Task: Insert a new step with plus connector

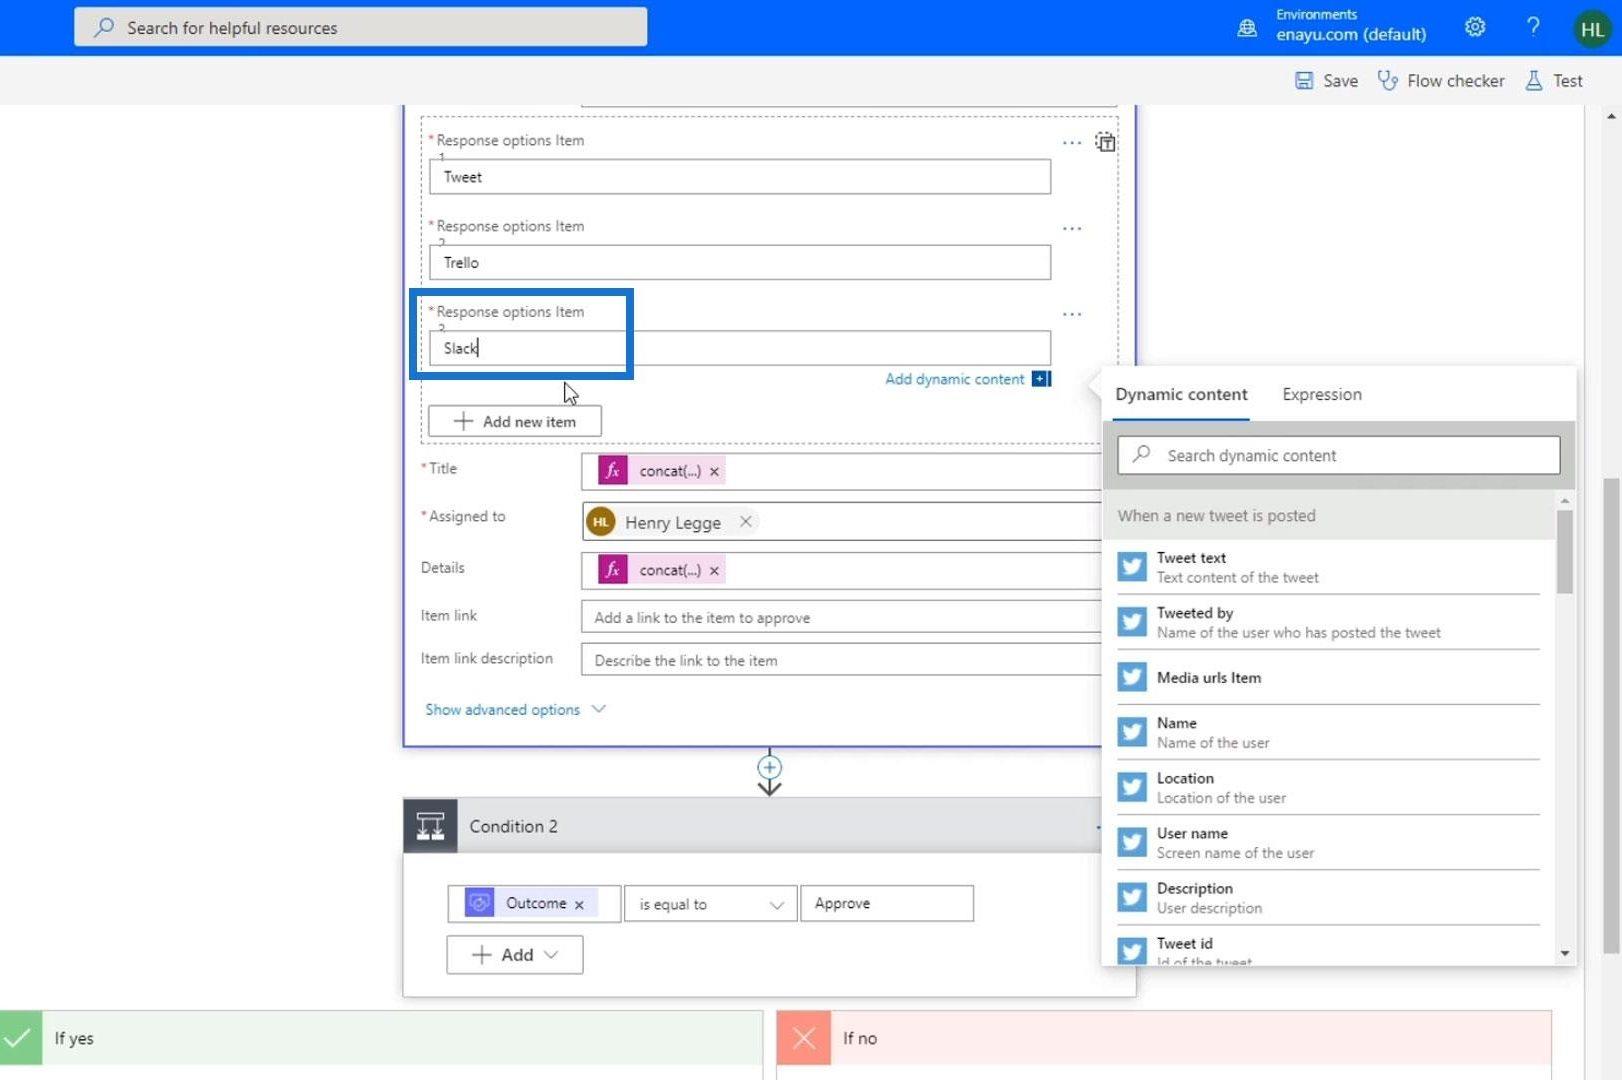Action: tap(769, 767)
